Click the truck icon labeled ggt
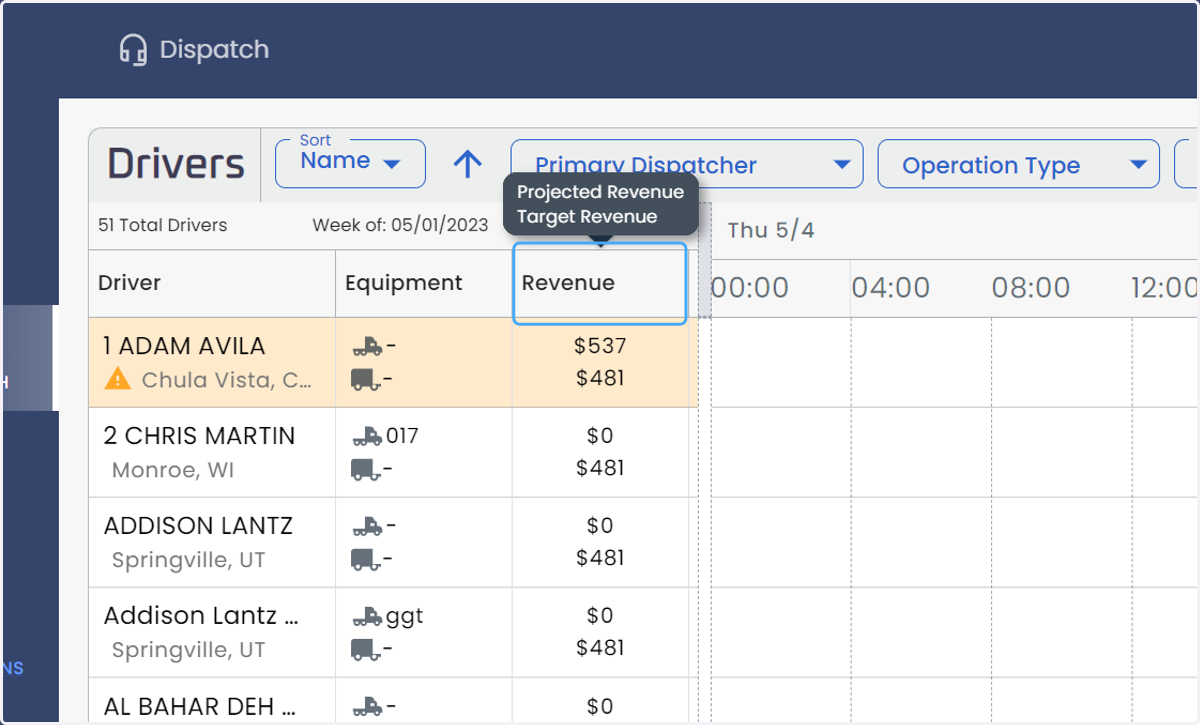The image size is (1200, 725). (x=367, y=617)
